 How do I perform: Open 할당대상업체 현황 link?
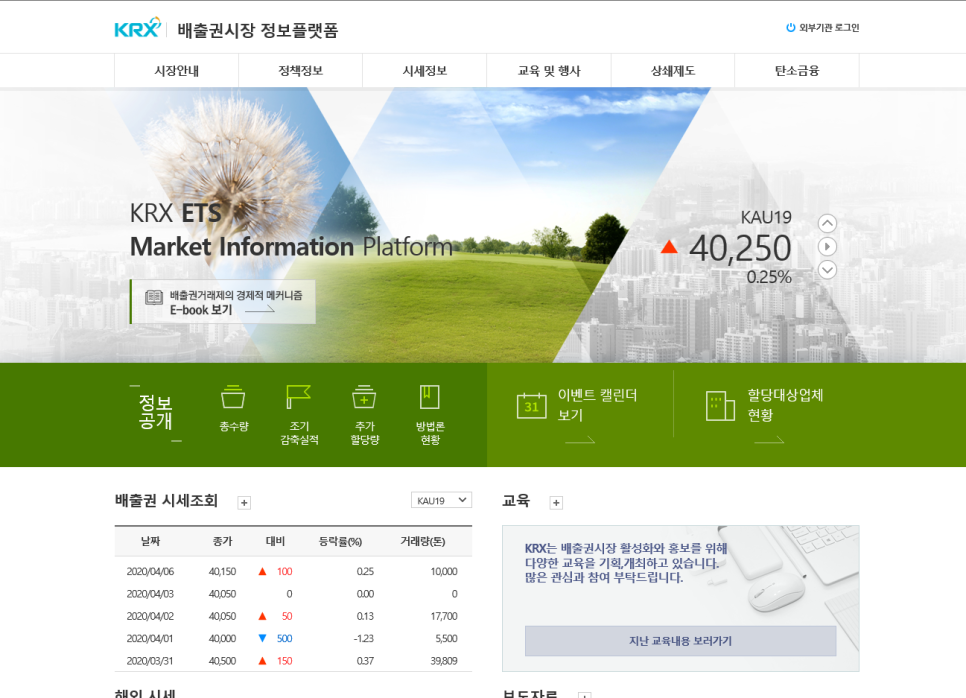(x=785, y=405)
